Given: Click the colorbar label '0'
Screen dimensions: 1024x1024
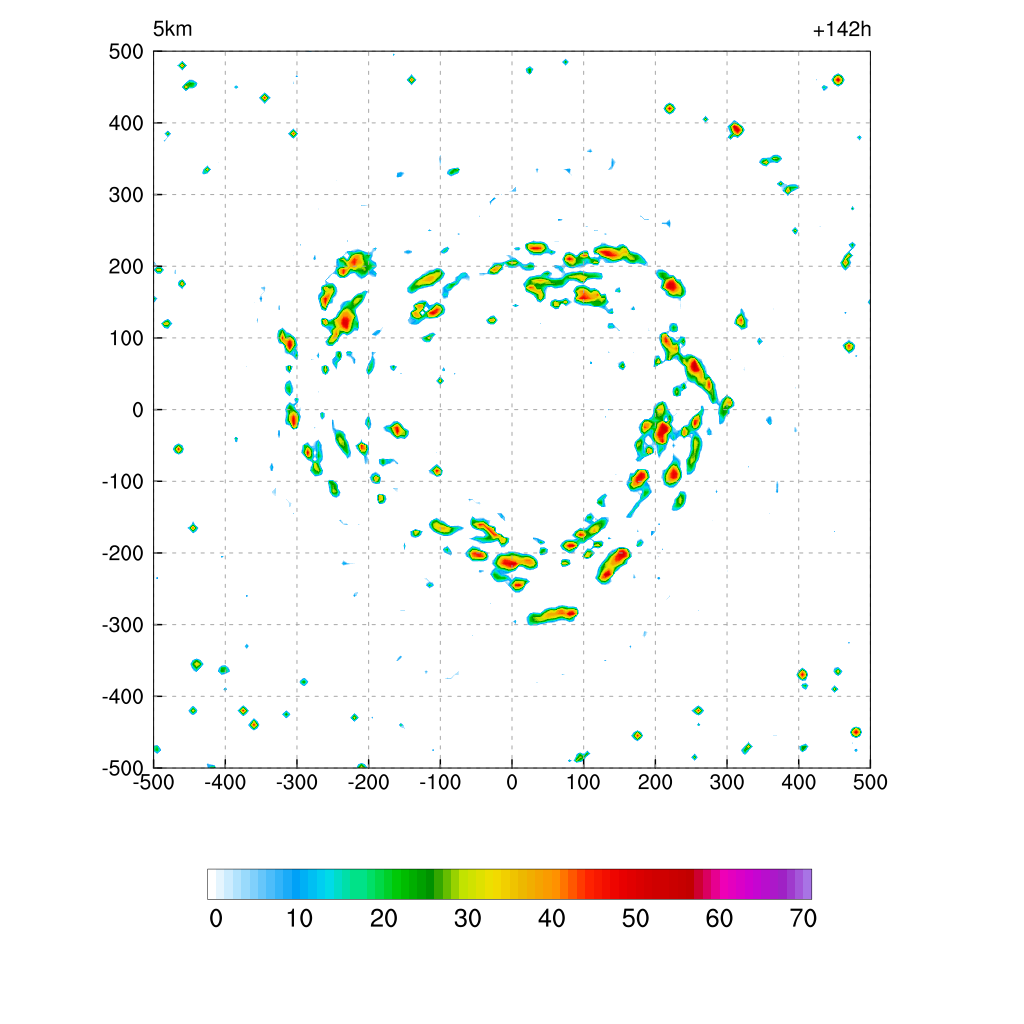Looking at the screenshot, I should tap(216, 919).
